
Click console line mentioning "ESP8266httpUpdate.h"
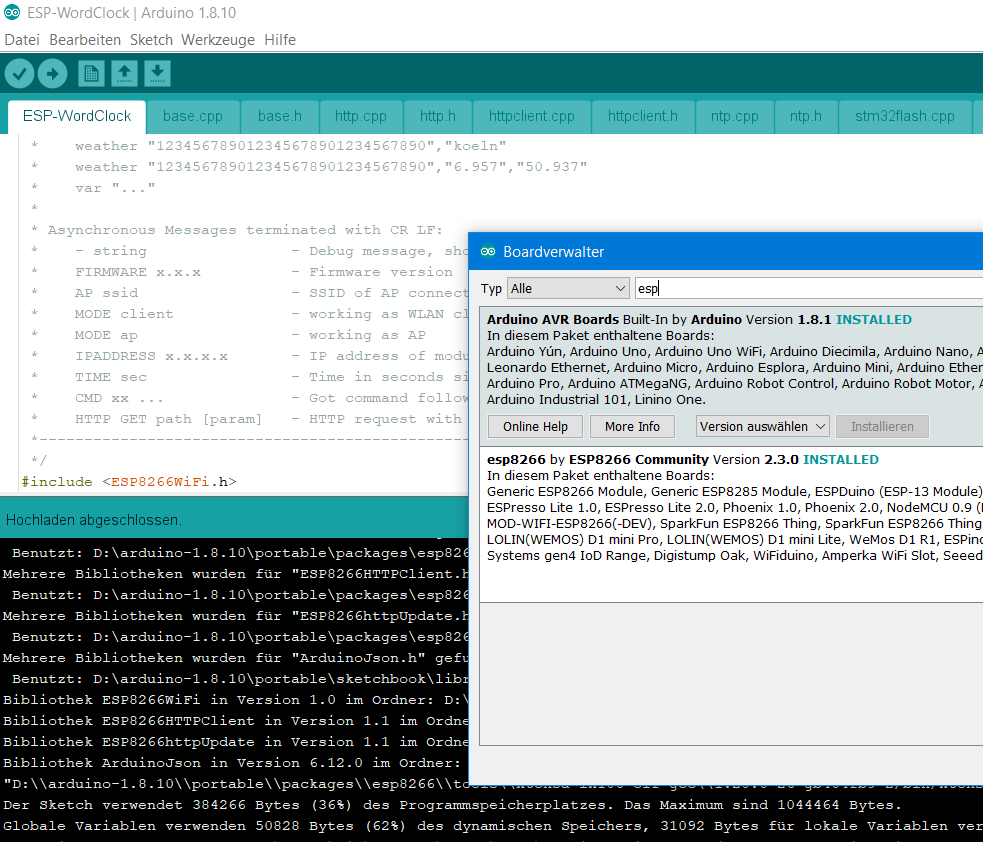235,616
